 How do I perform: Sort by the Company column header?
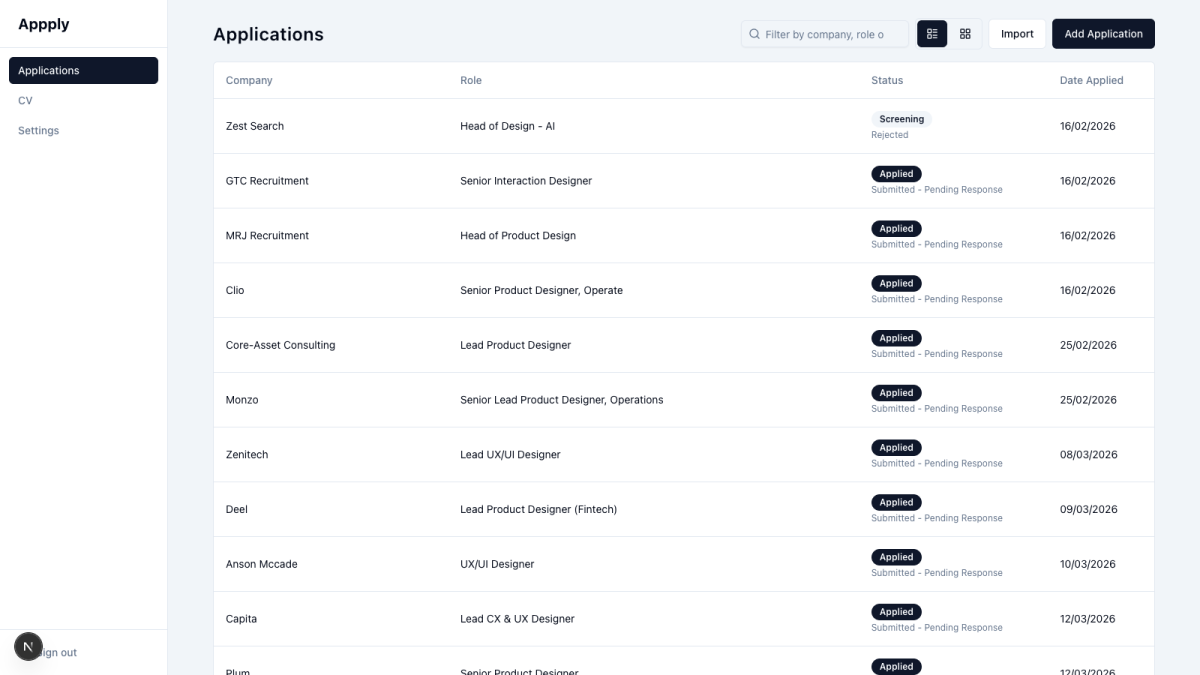(249, 80)
